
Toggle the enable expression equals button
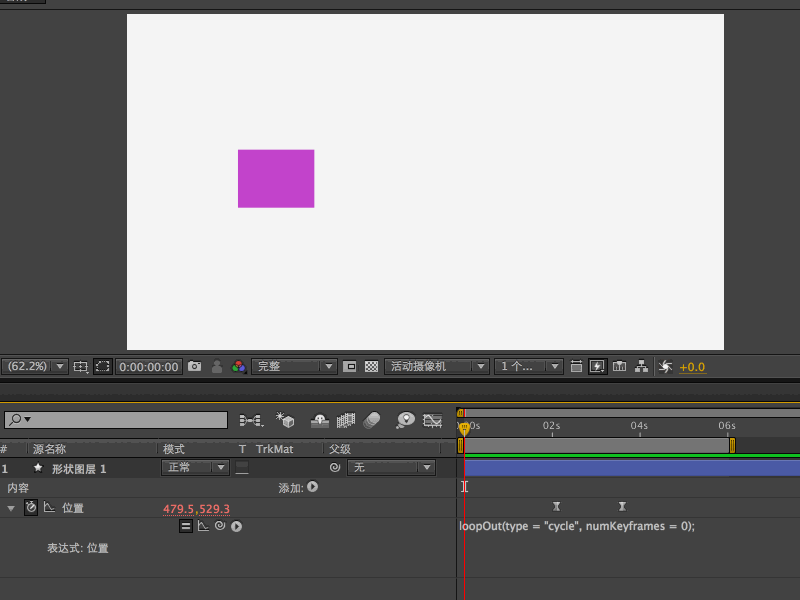[186, 526]
